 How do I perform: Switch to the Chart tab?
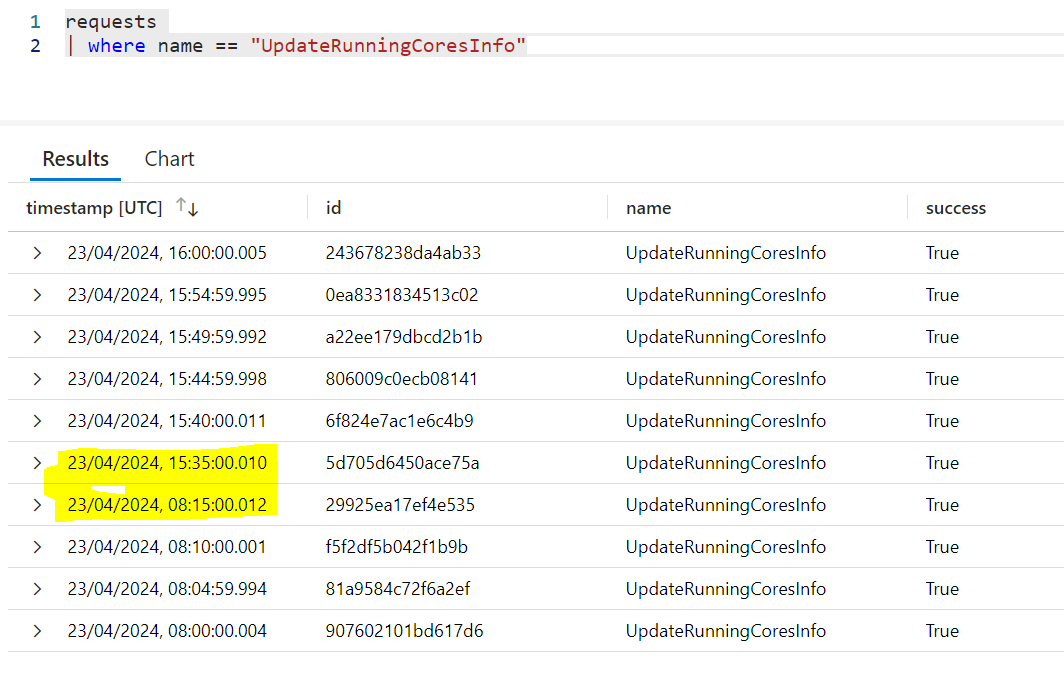coord(169,159)
